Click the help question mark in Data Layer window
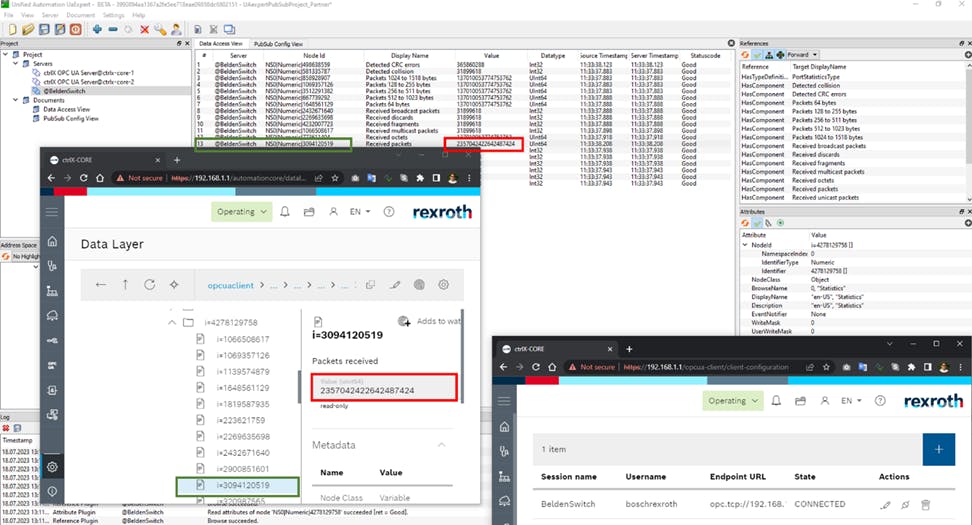The width and height of the screenshot is (972, 525). (389, 211)
